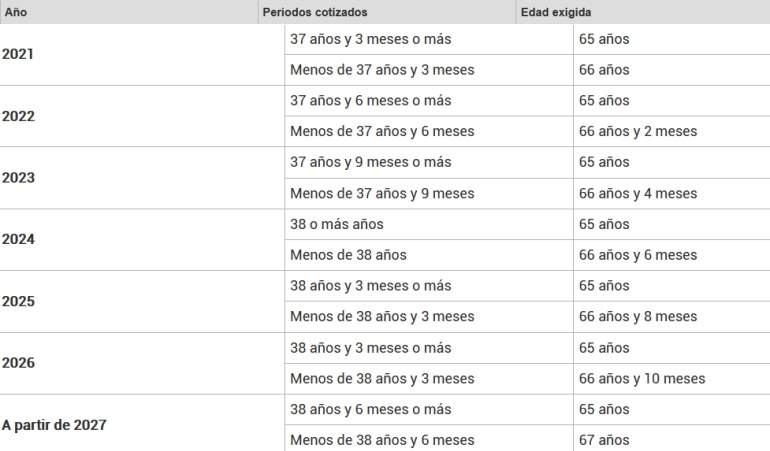Image resolution: width=770 pixels, height=451 pixels.
Task: Click the 66 años y 10 meses cell
Action: [672, 379]
